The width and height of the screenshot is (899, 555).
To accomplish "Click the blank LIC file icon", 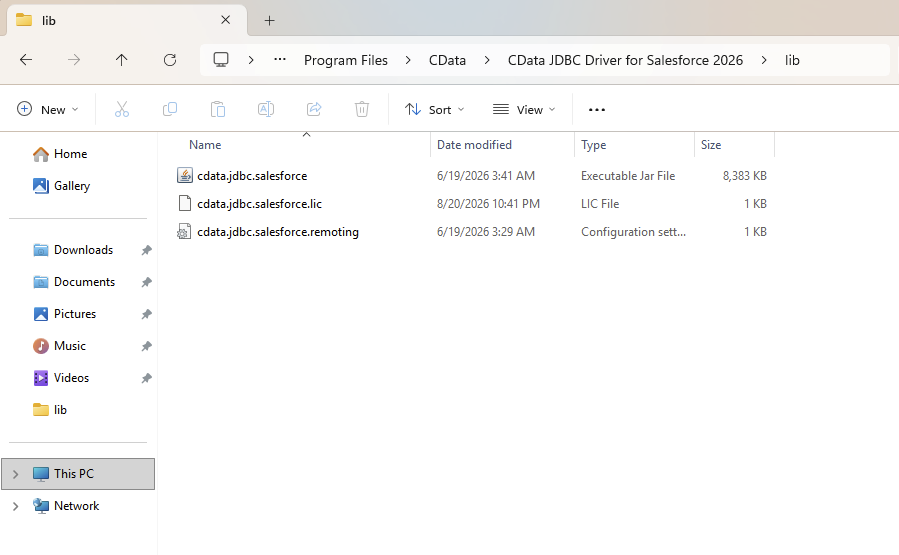I will coord(184,204).
